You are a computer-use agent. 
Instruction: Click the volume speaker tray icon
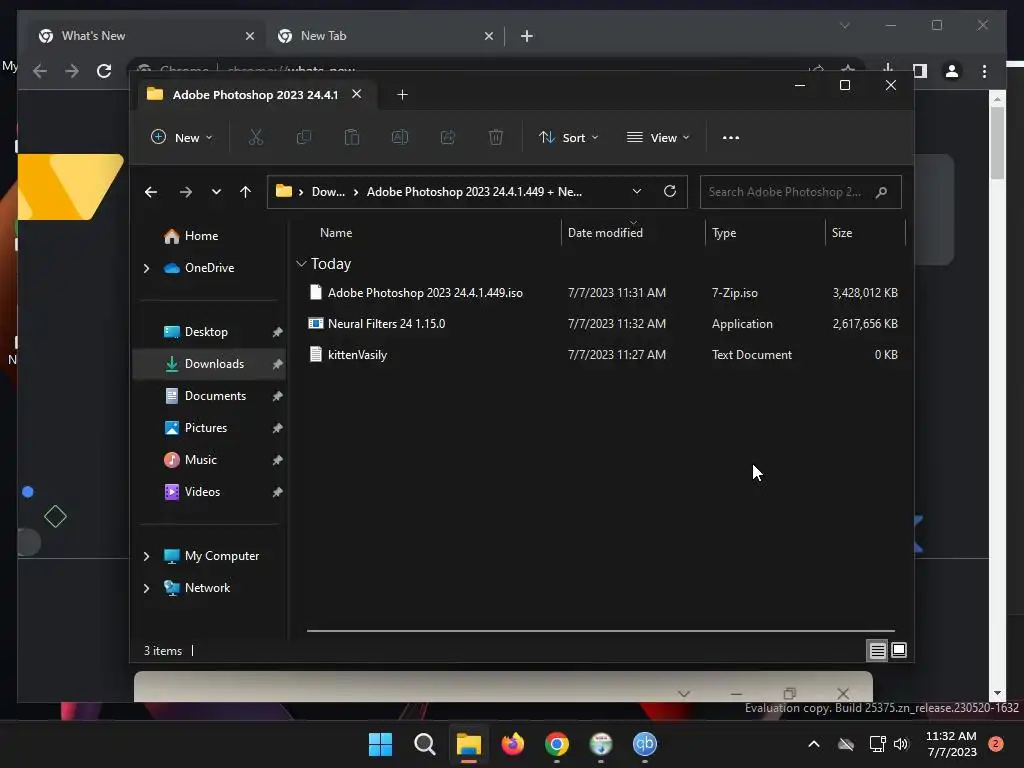[901, 744]
